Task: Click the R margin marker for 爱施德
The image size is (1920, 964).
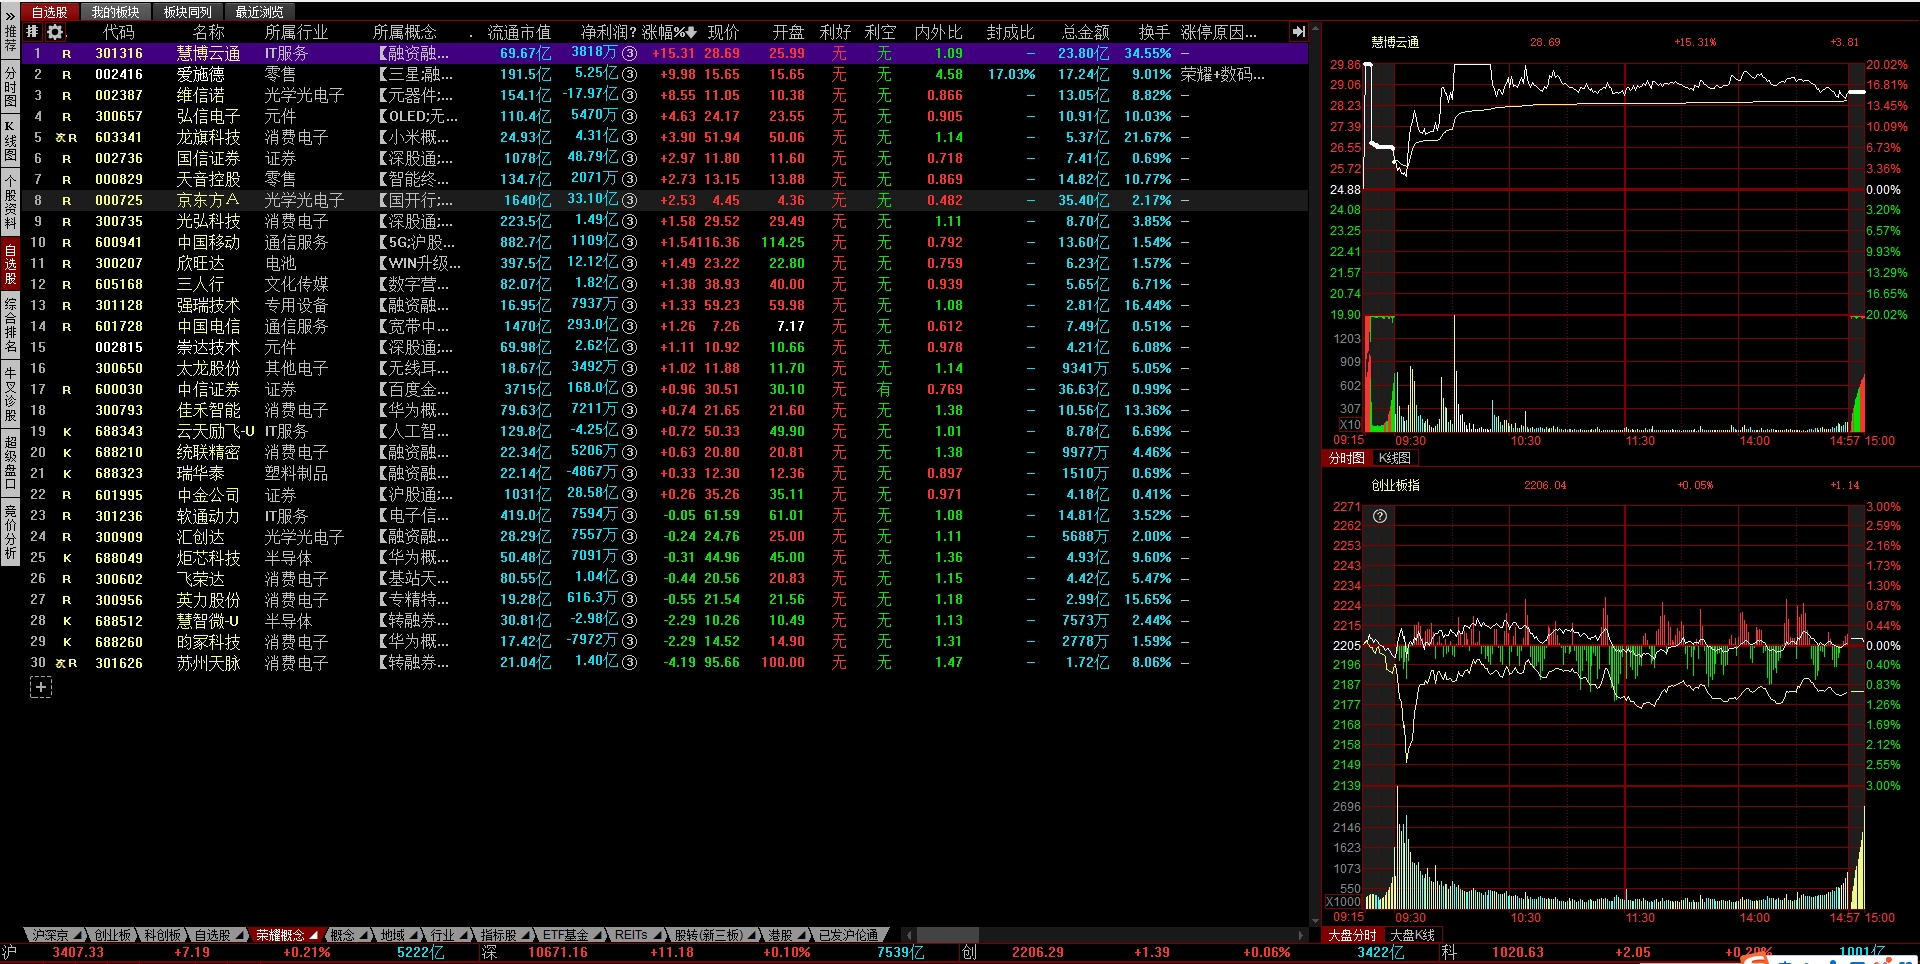Action: (67, 75)
